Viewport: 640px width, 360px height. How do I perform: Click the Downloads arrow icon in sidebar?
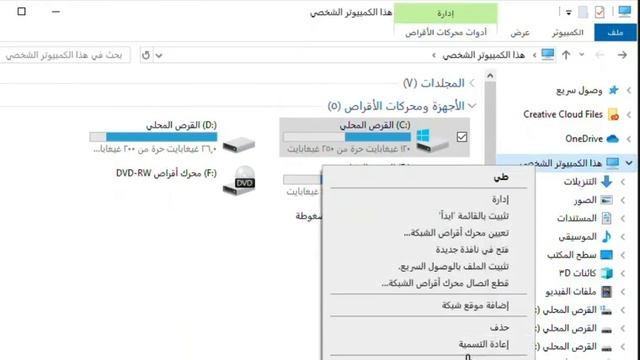coord(607,182)
